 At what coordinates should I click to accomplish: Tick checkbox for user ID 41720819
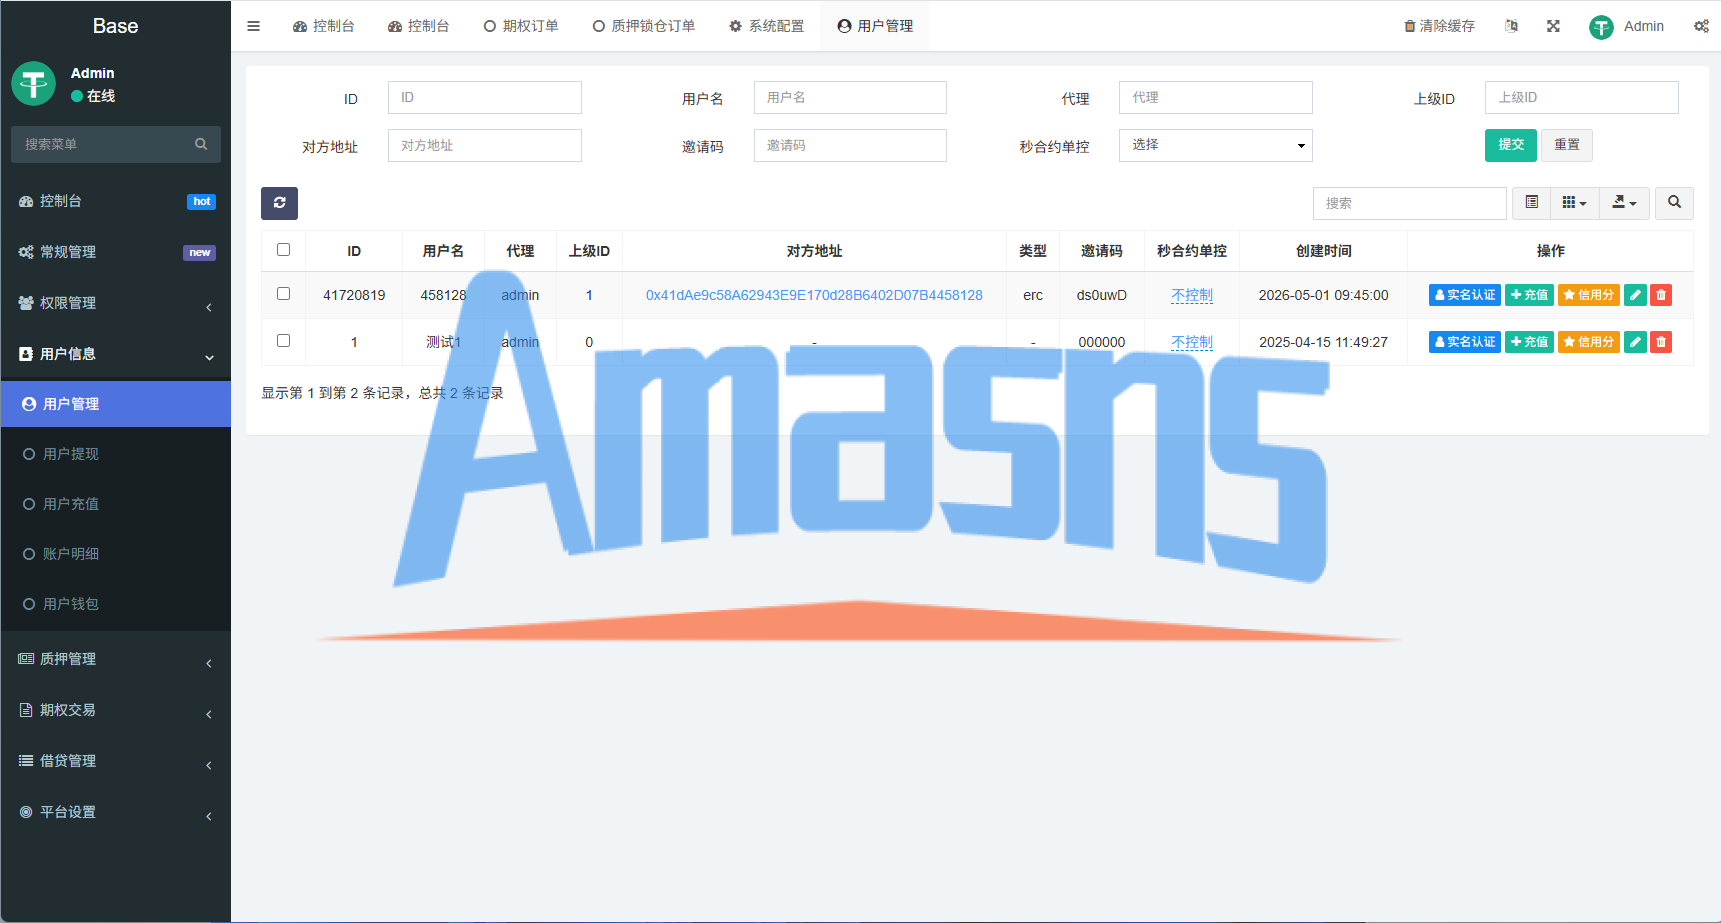[x=283, y=294]
